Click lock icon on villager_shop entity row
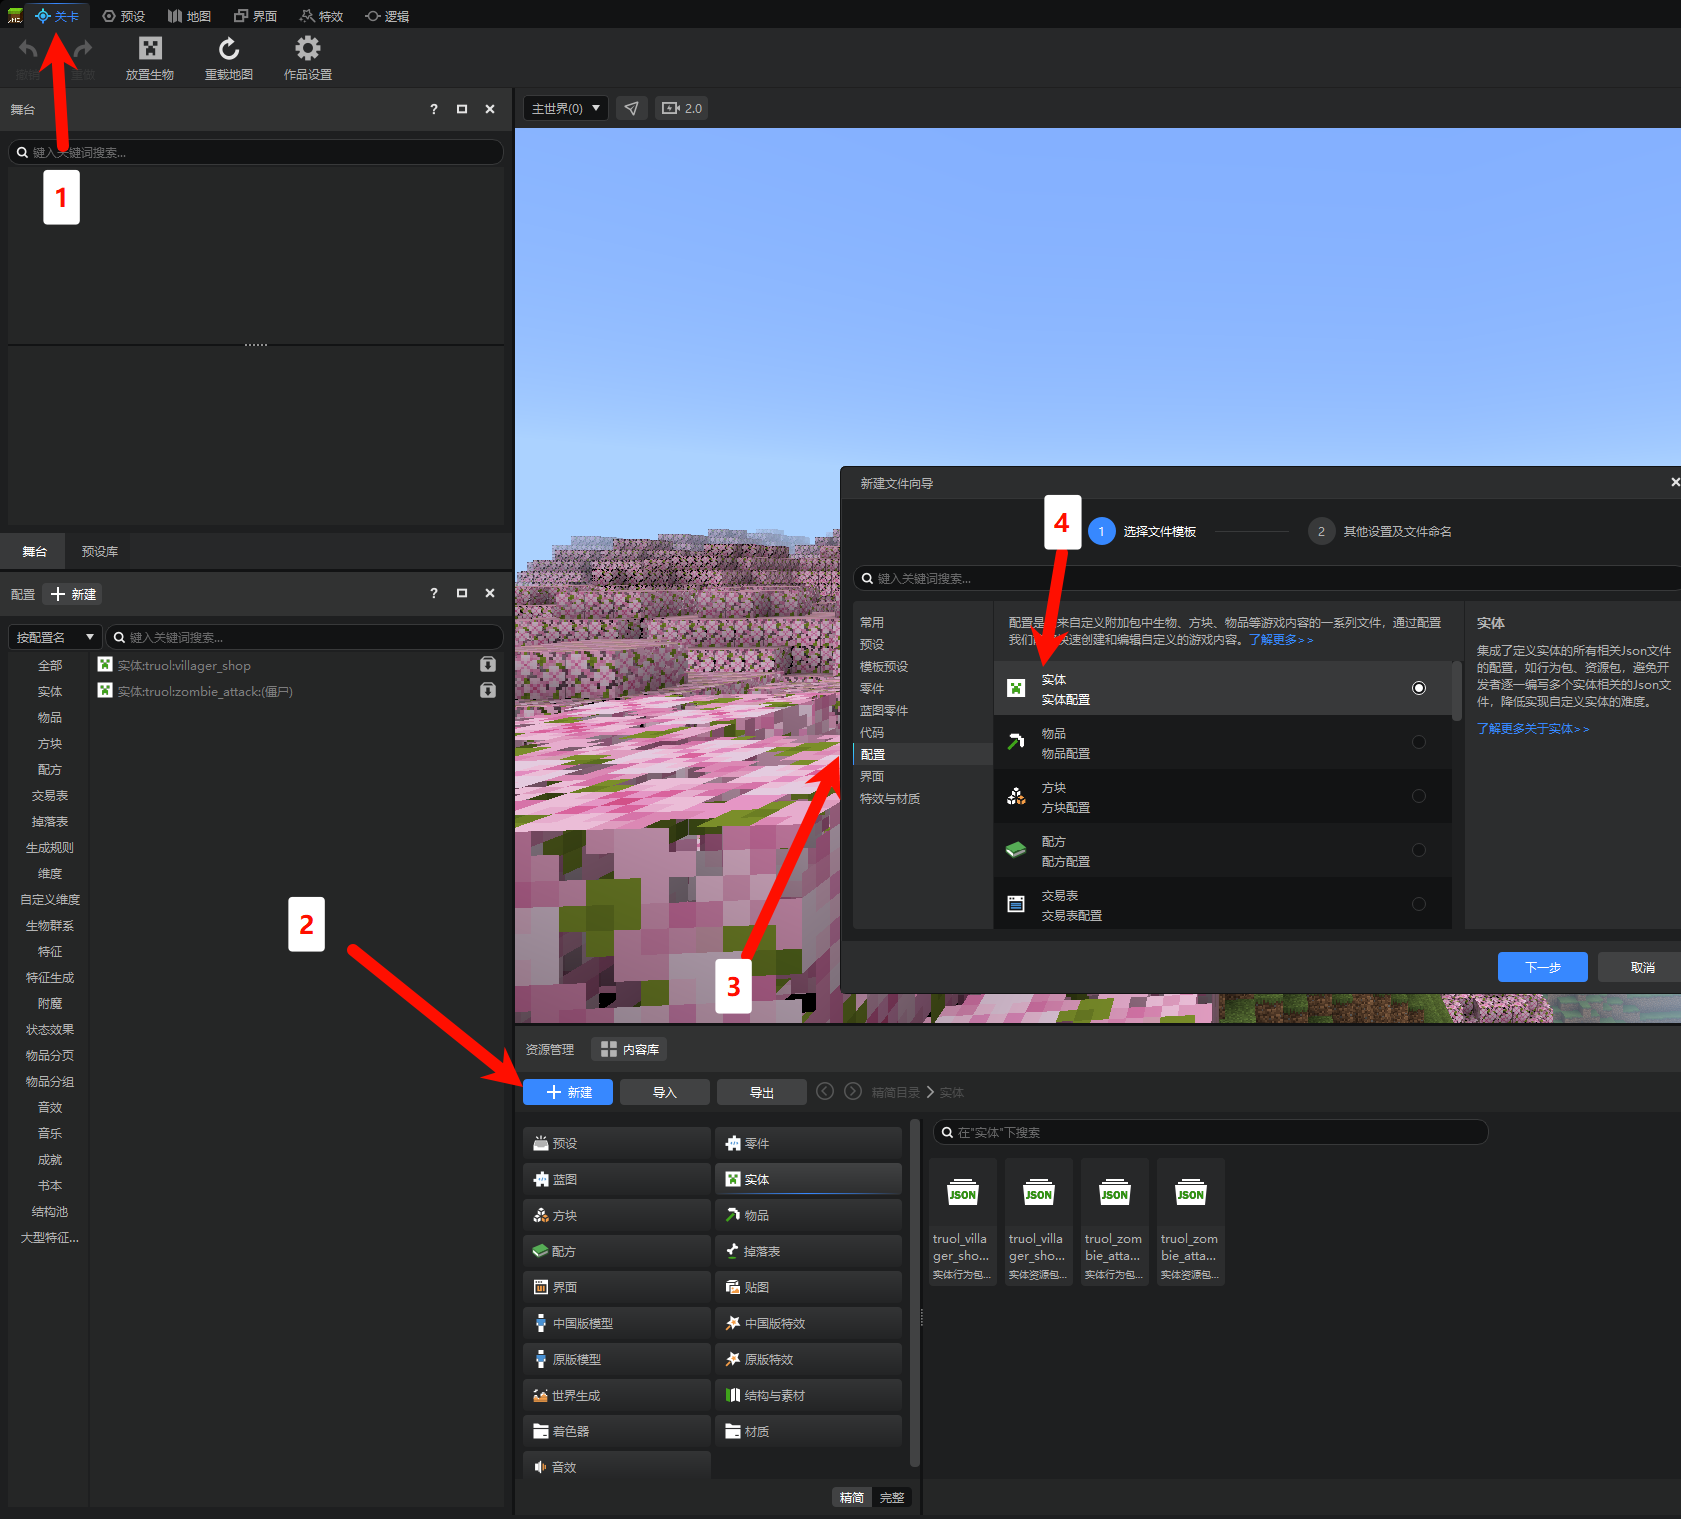 (x=488, y=665)
